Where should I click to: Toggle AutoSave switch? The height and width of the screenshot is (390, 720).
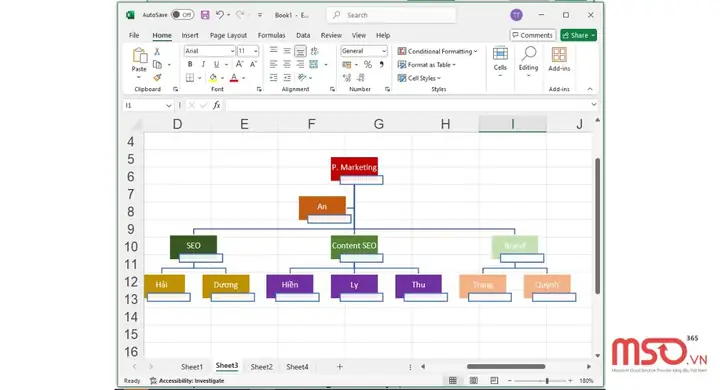tap(182, 15)
